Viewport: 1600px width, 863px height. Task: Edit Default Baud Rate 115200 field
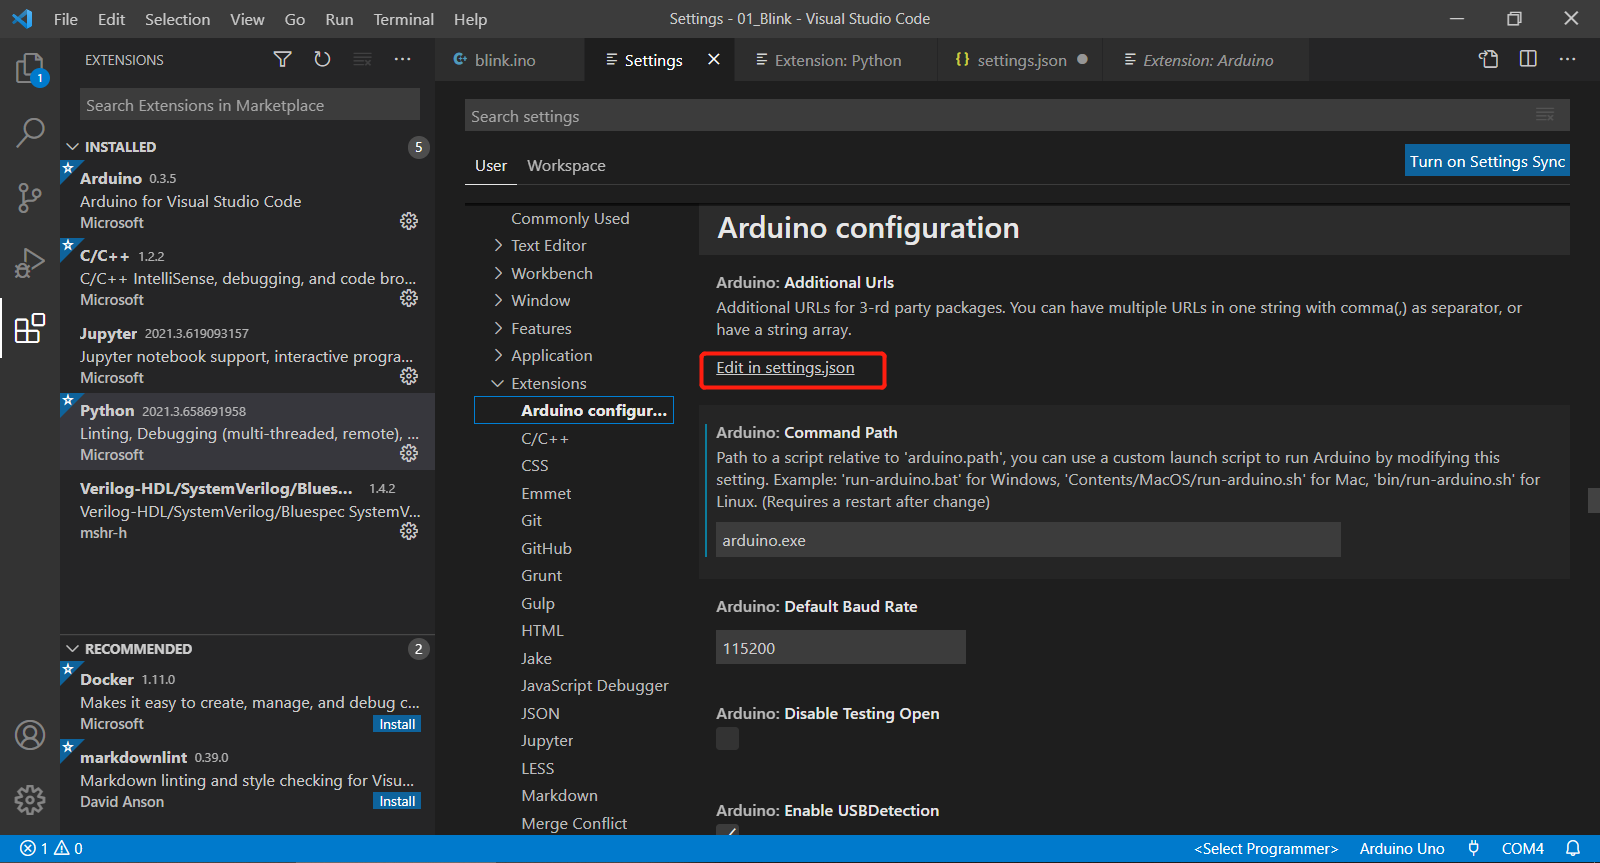pos(841,647)
